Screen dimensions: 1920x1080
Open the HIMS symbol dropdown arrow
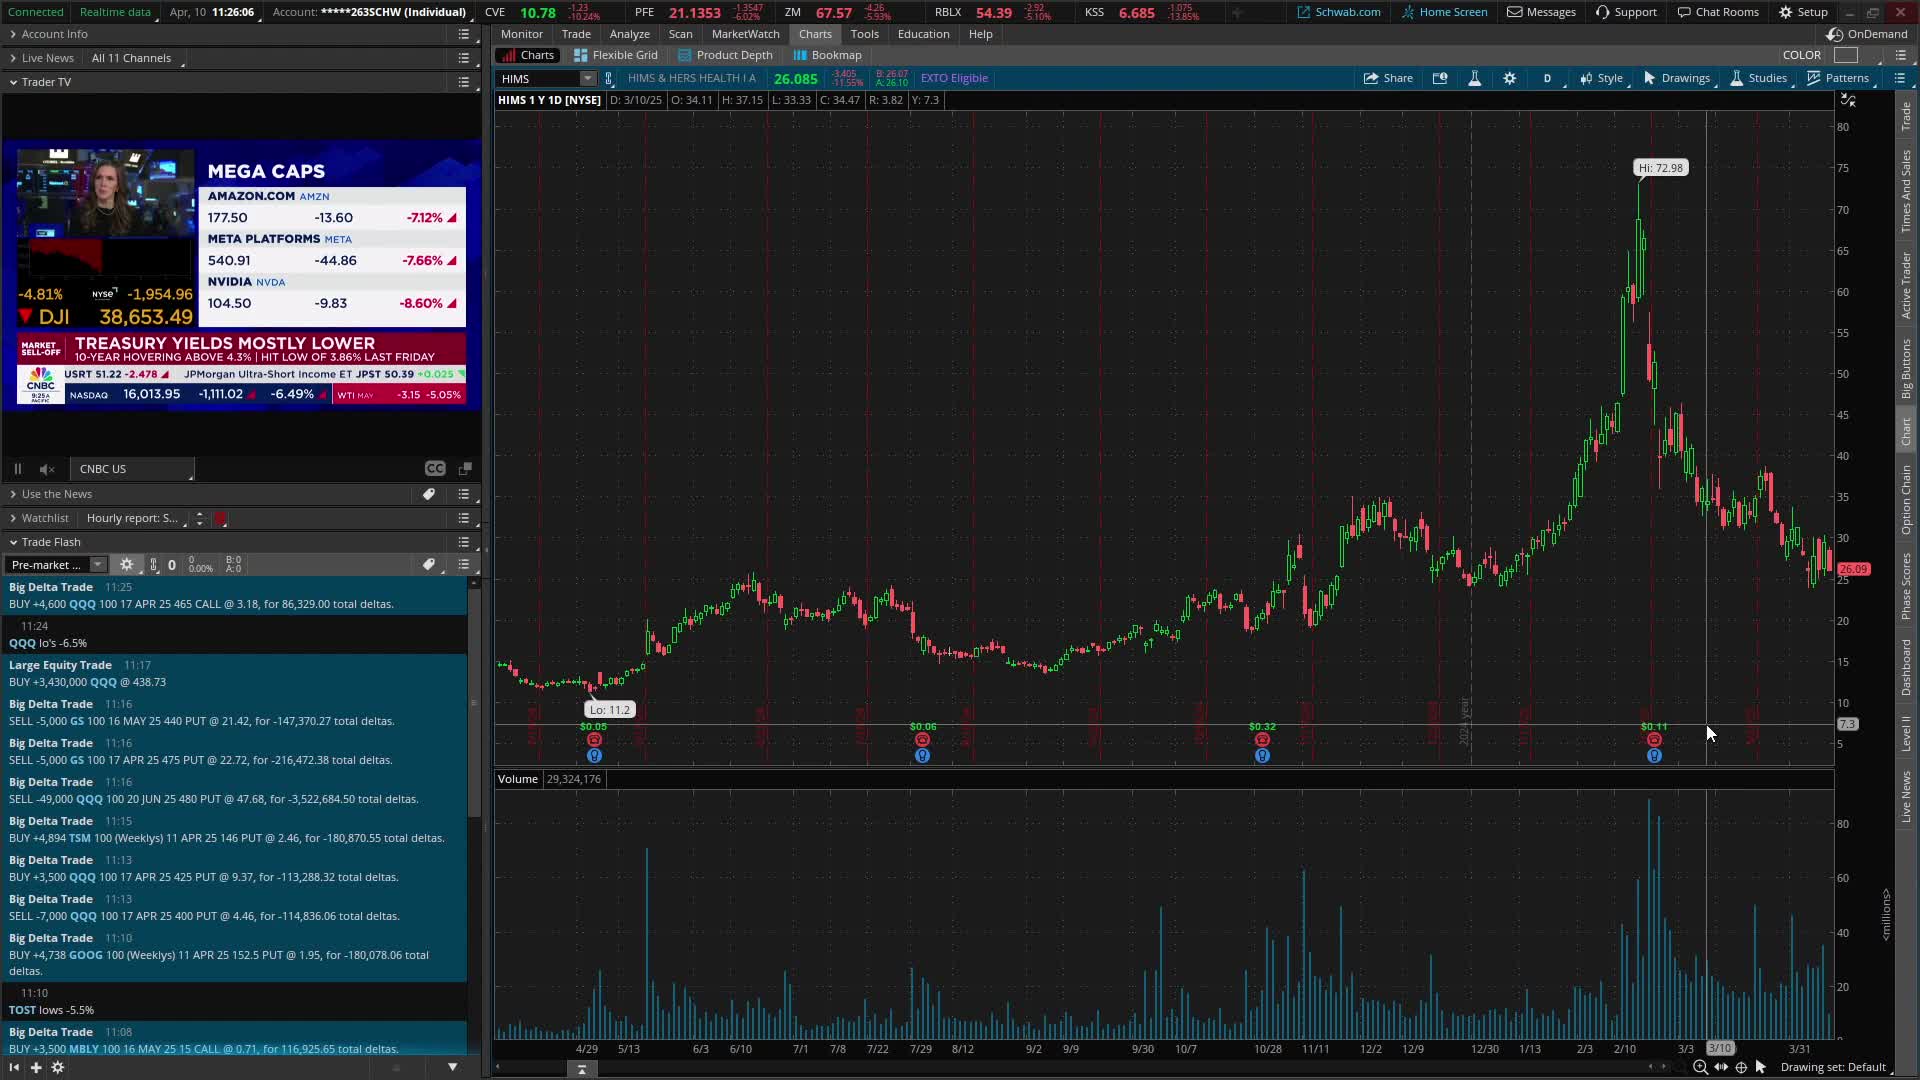coord(587,78)
